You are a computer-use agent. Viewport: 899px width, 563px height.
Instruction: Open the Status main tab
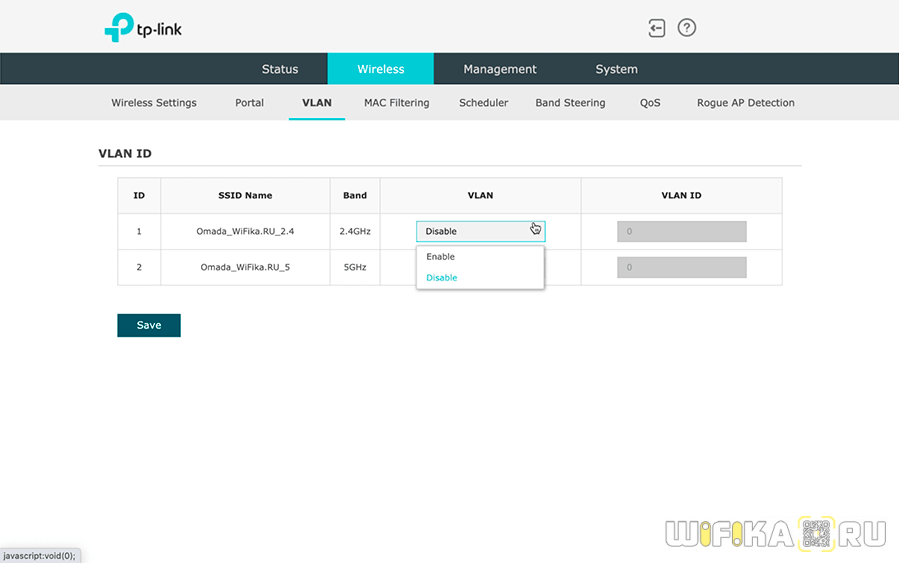tap(280, 69)
